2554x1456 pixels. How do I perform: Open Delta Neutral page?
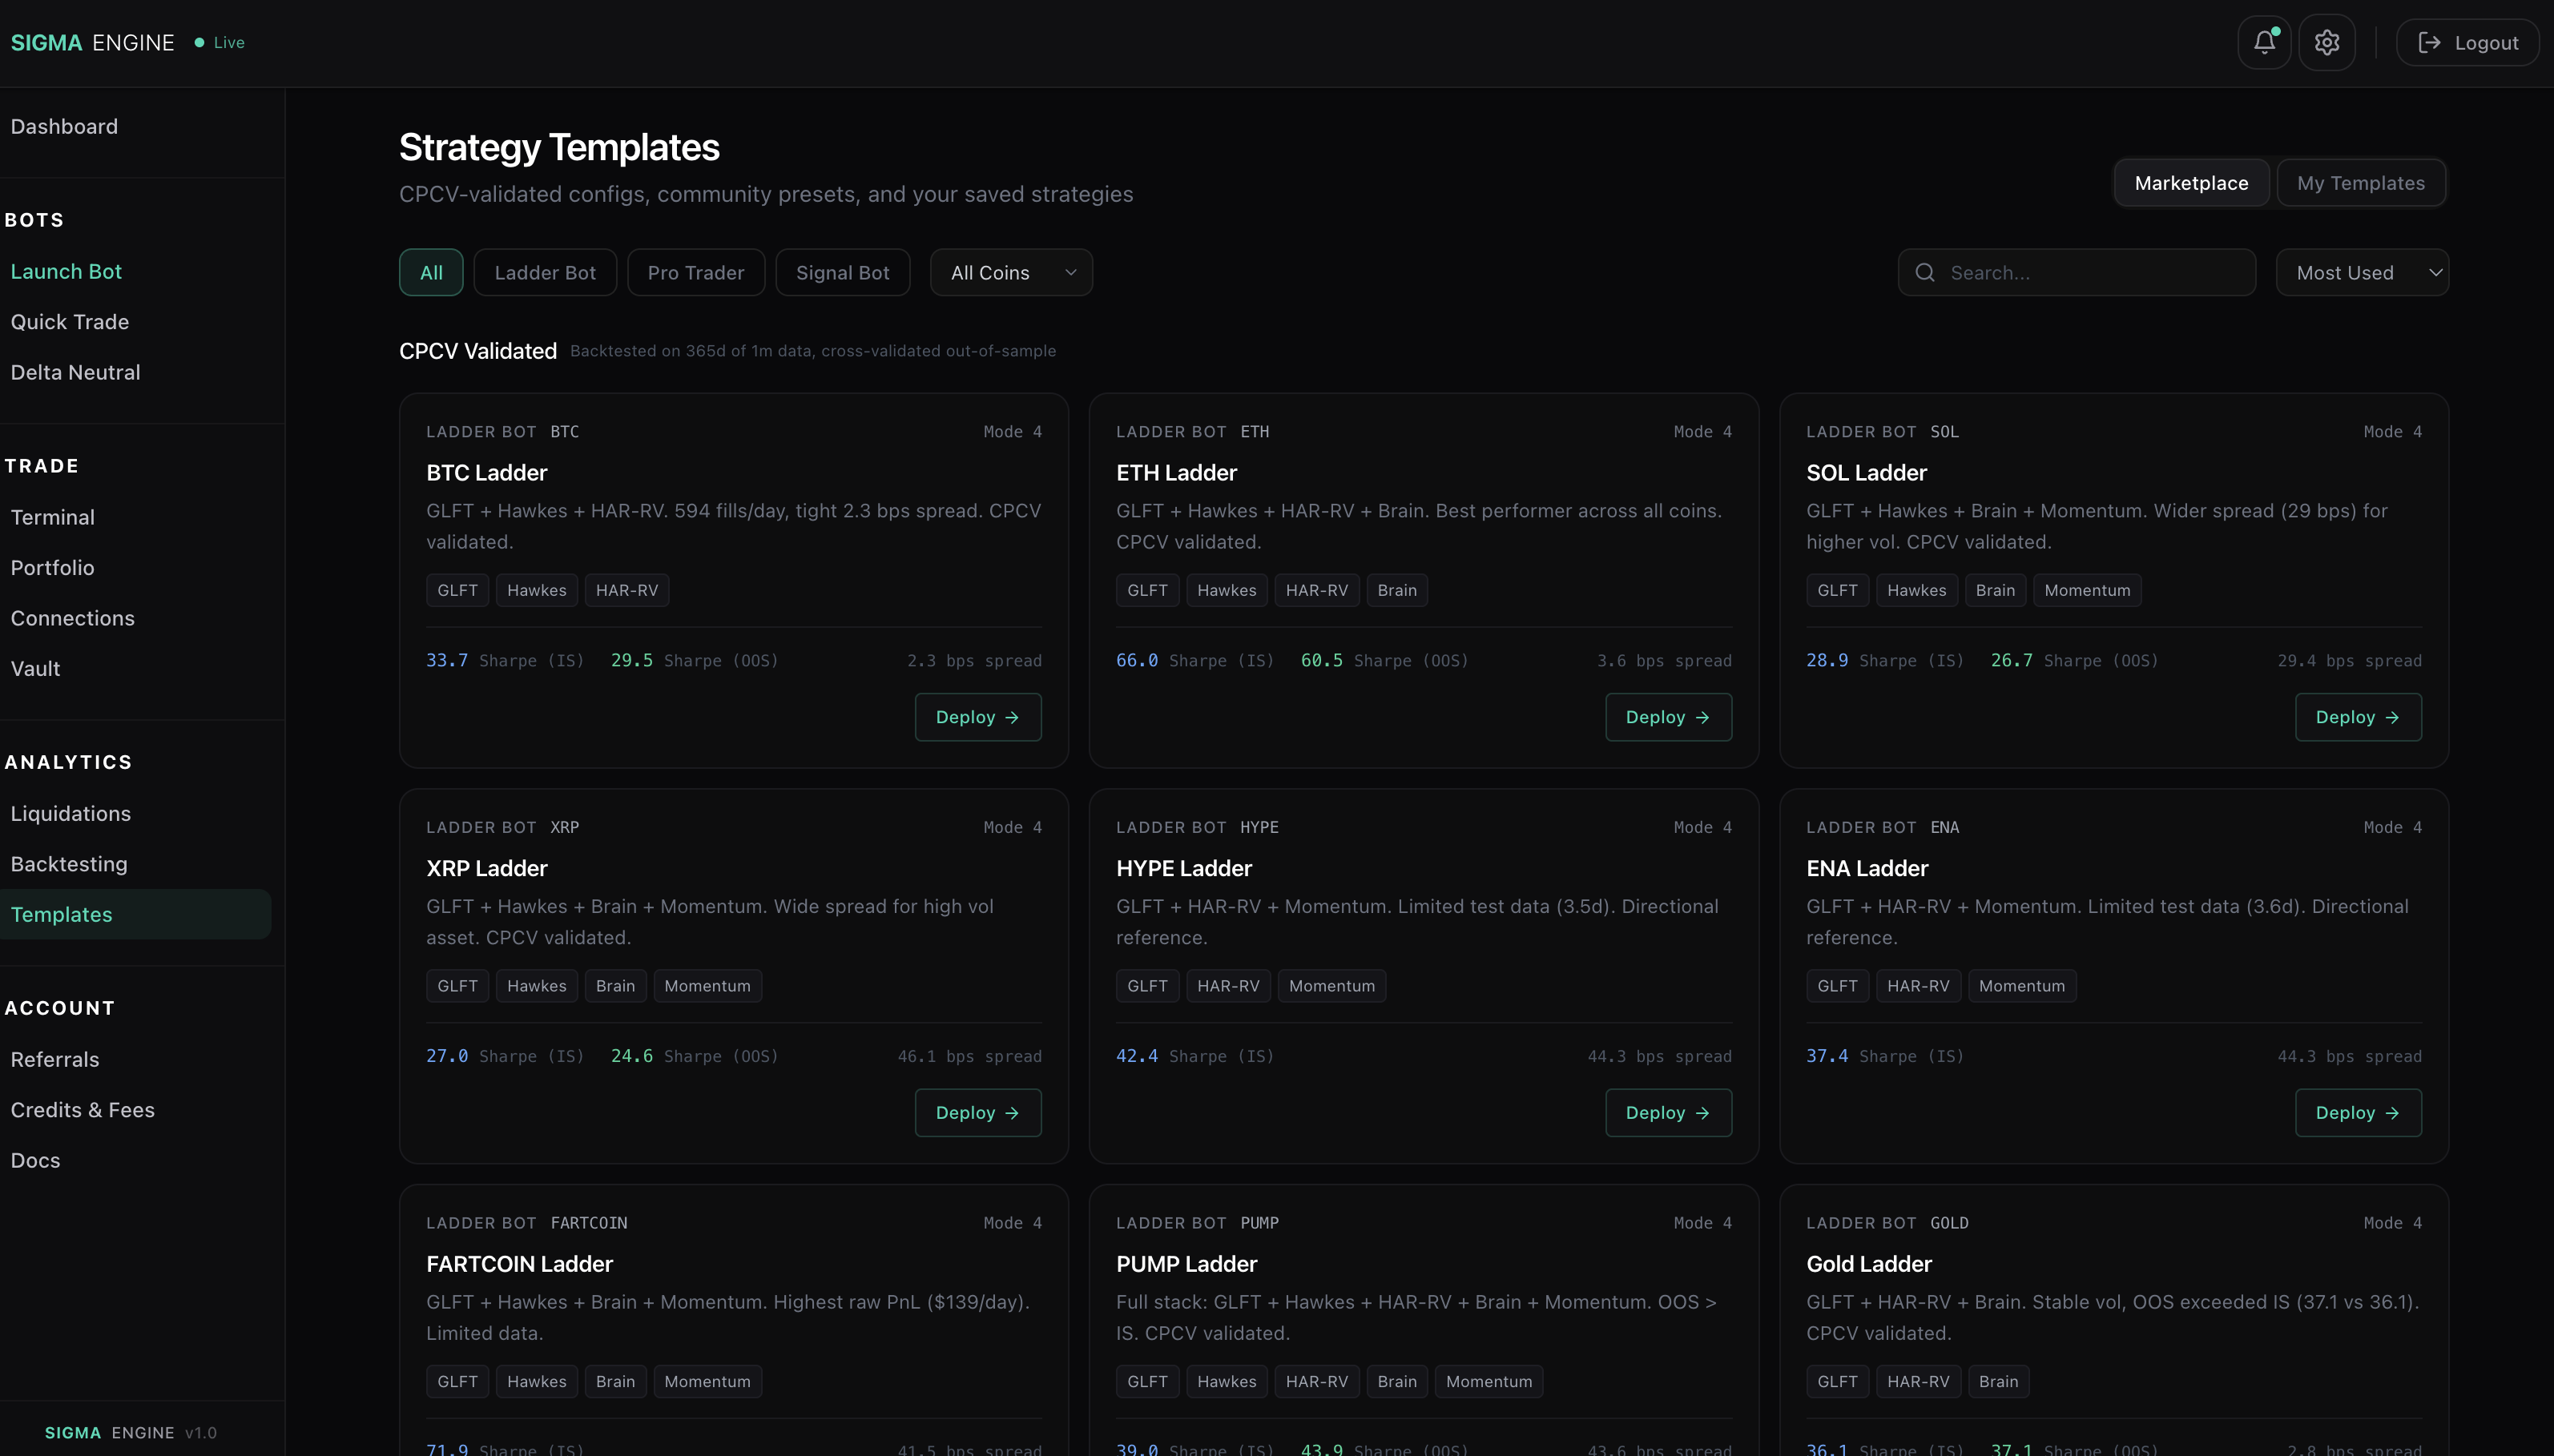[x=75, y=372]
